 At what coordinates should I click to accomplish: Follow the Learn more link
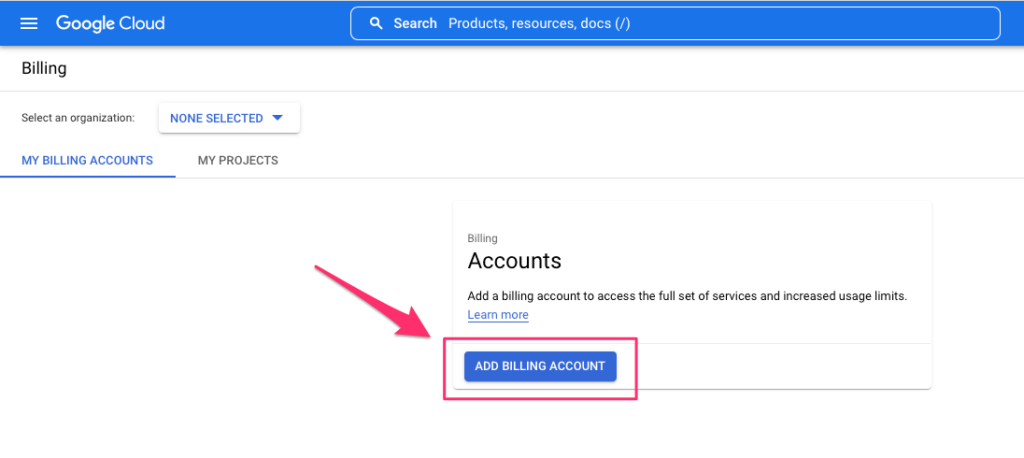tap(498, 315)
